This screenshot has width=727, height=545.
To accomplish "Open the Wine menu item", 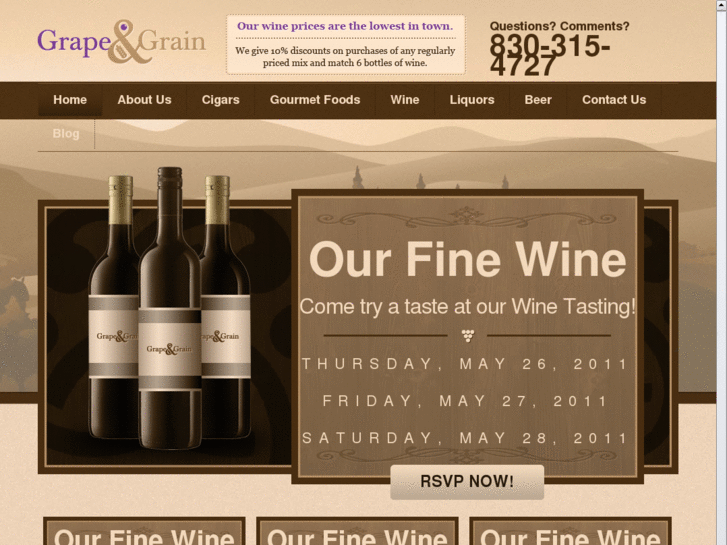I will [x=405, y=100].
